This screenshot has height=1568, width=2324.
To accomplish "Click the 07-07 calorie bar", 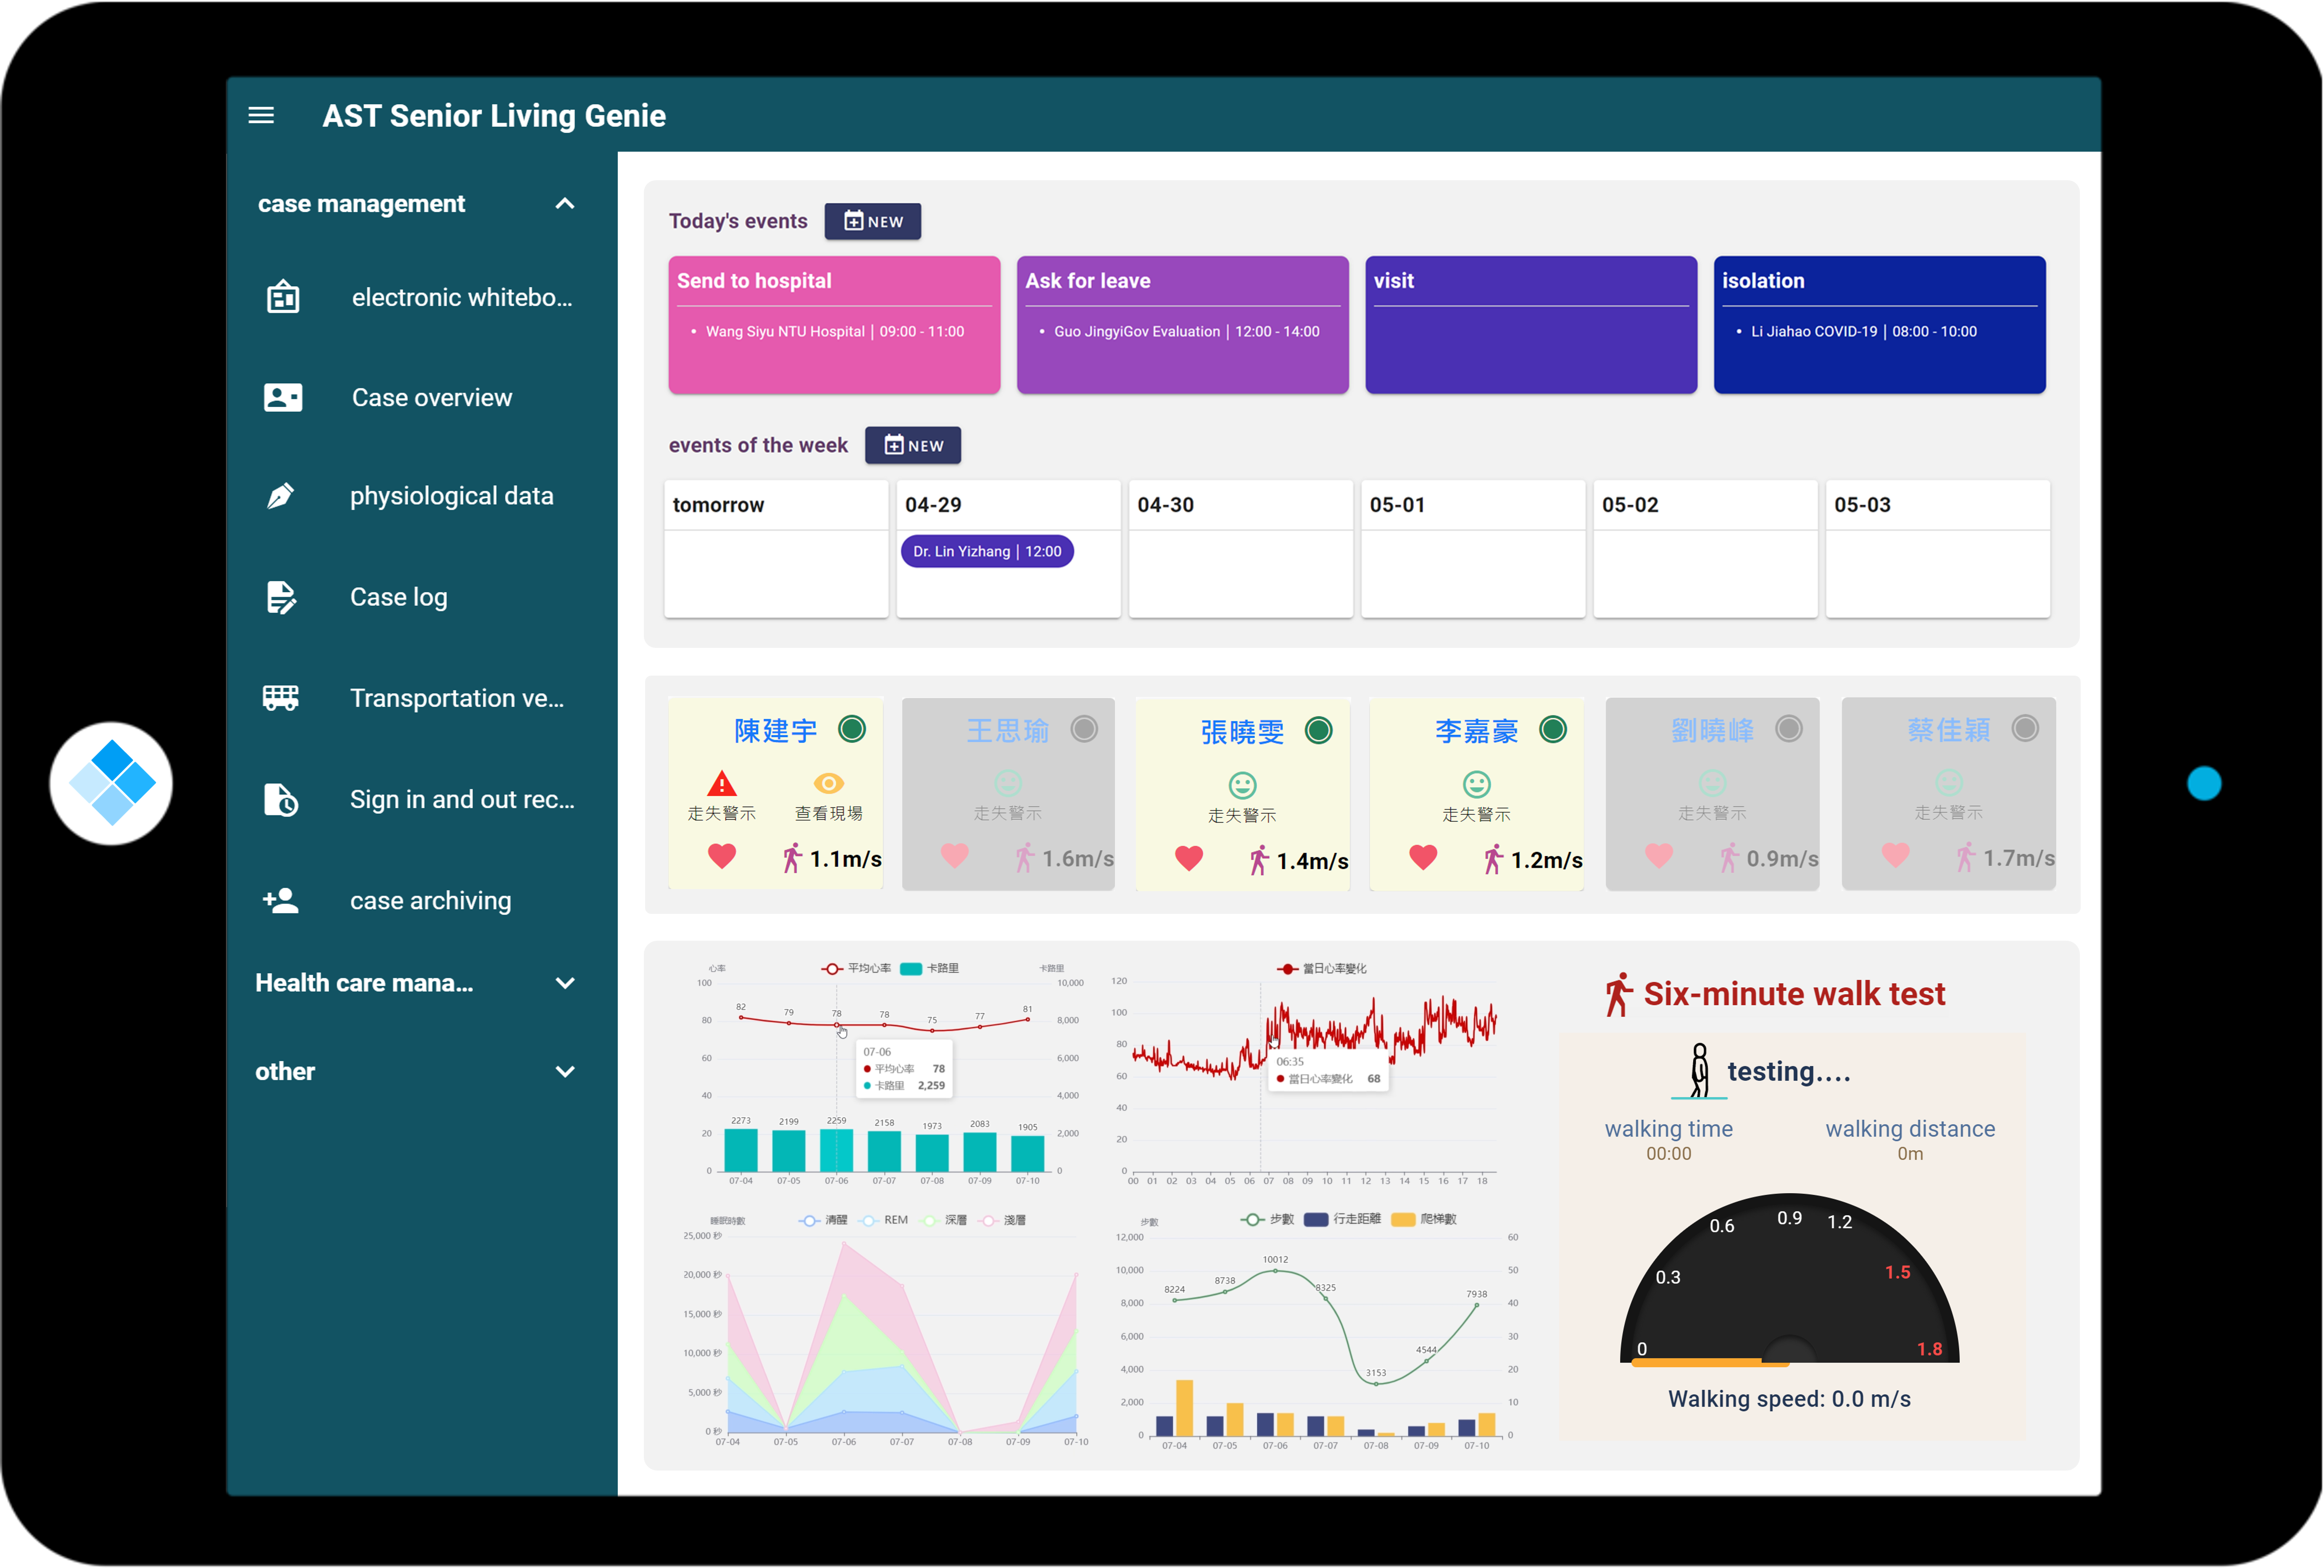I will pyautogui.click(x=884, y=1151).
